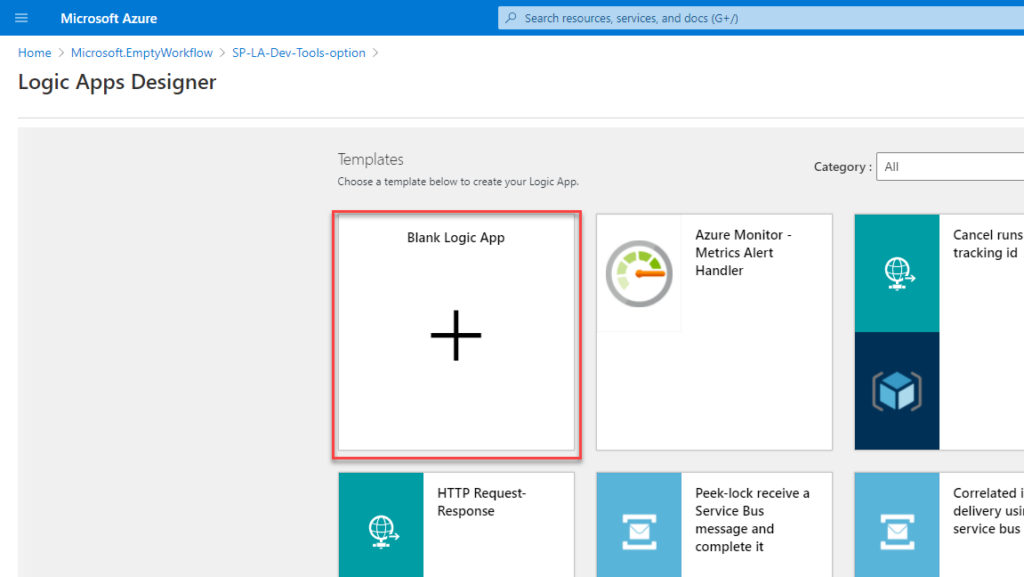Image resolution: width=1024 pixels, height=577 pixels.
Task: Click the cube icon on Cancel runs tile
Action: (896, 392)
